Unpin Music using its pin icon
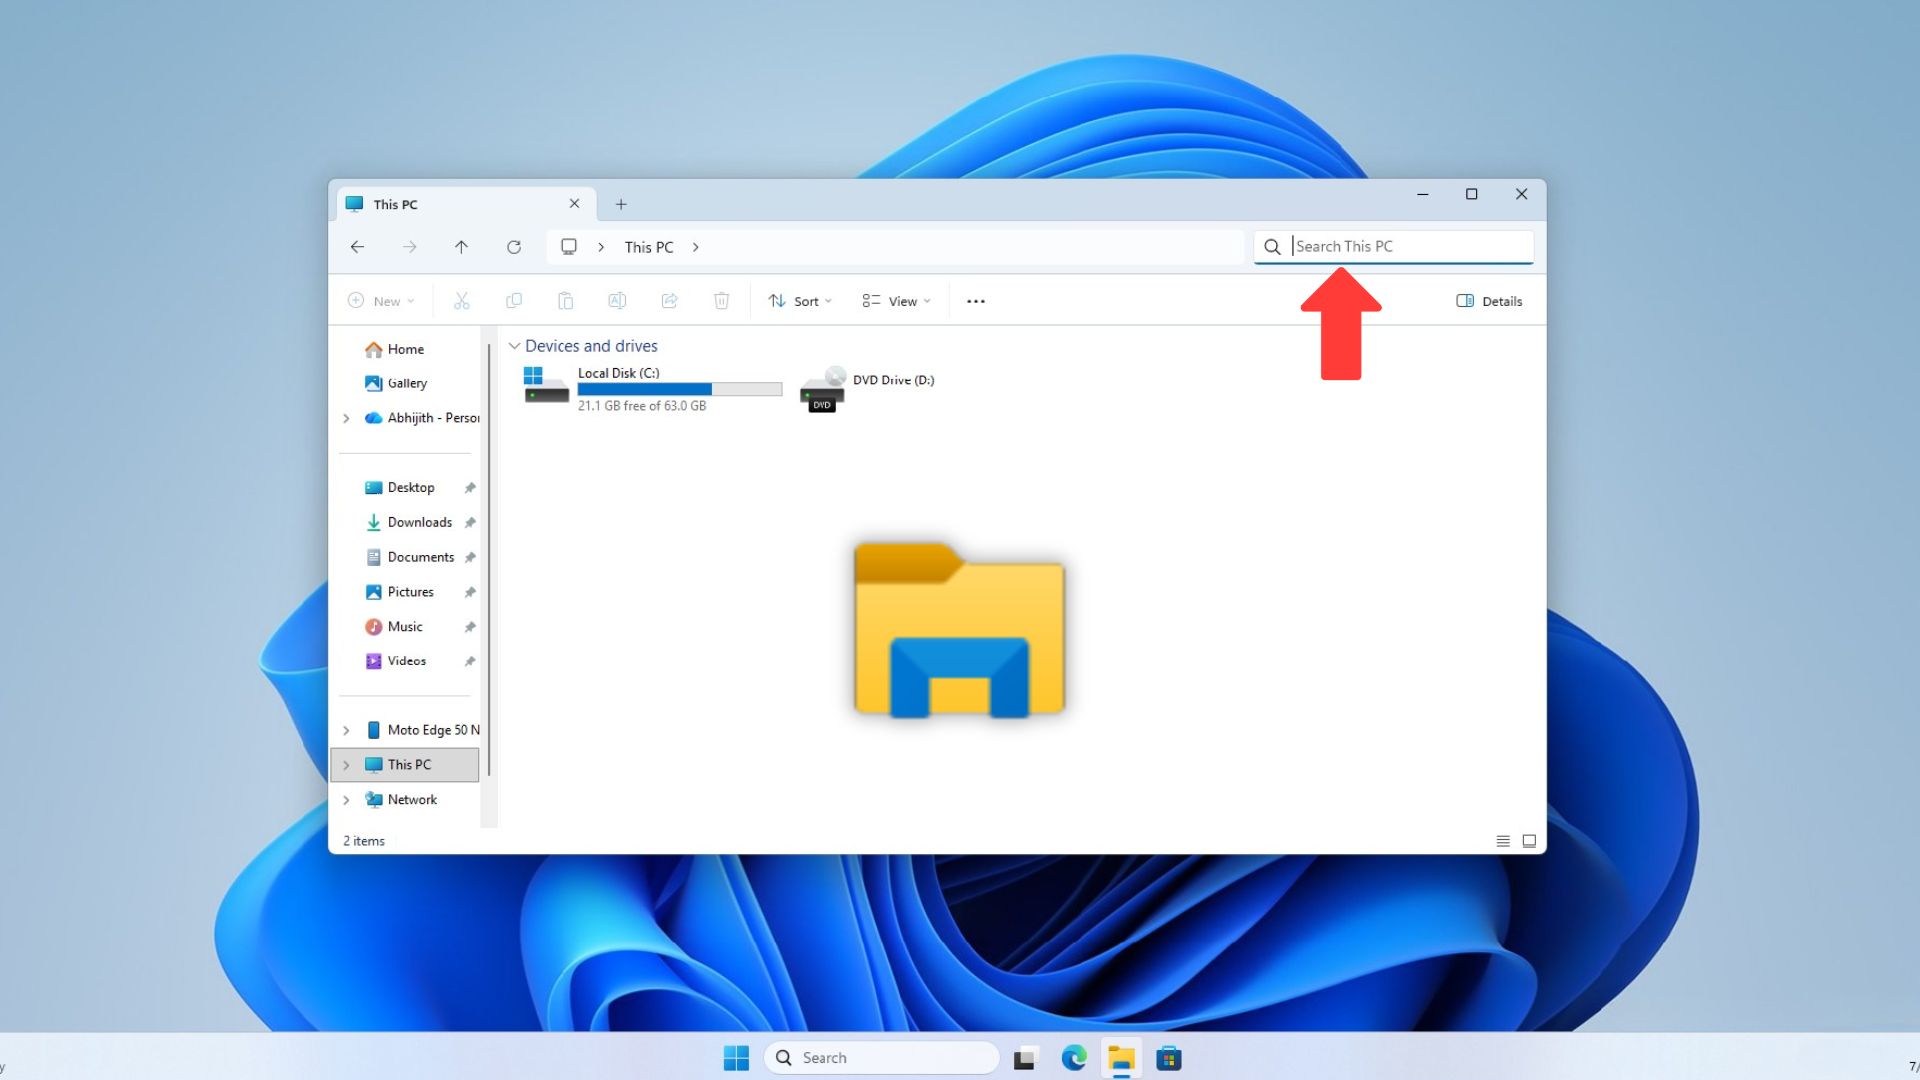The image size is (1920, 1080). coord(470,627)
